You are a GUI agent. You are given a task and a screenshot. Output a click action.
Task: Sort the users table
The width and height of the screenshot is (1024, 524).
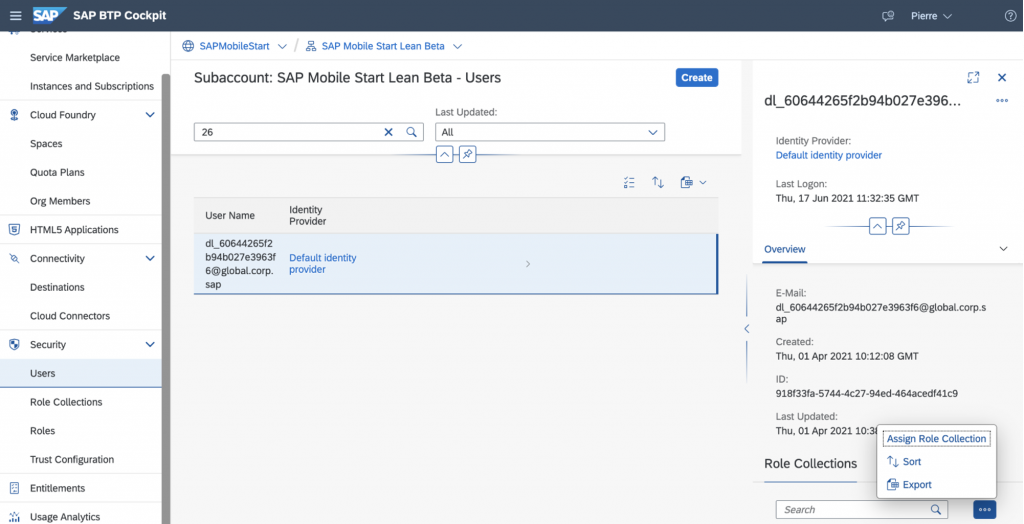coord(658,183)
